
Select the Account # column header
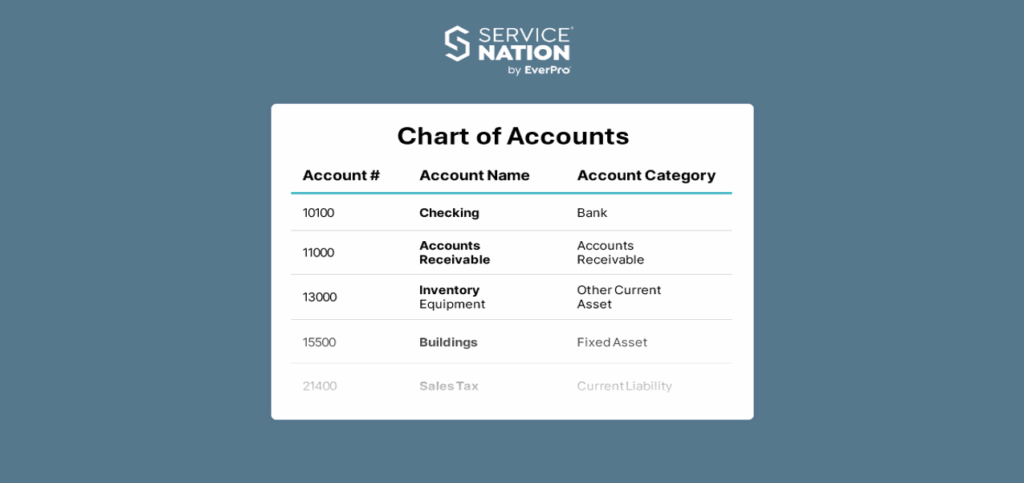(x=341, y=175)
